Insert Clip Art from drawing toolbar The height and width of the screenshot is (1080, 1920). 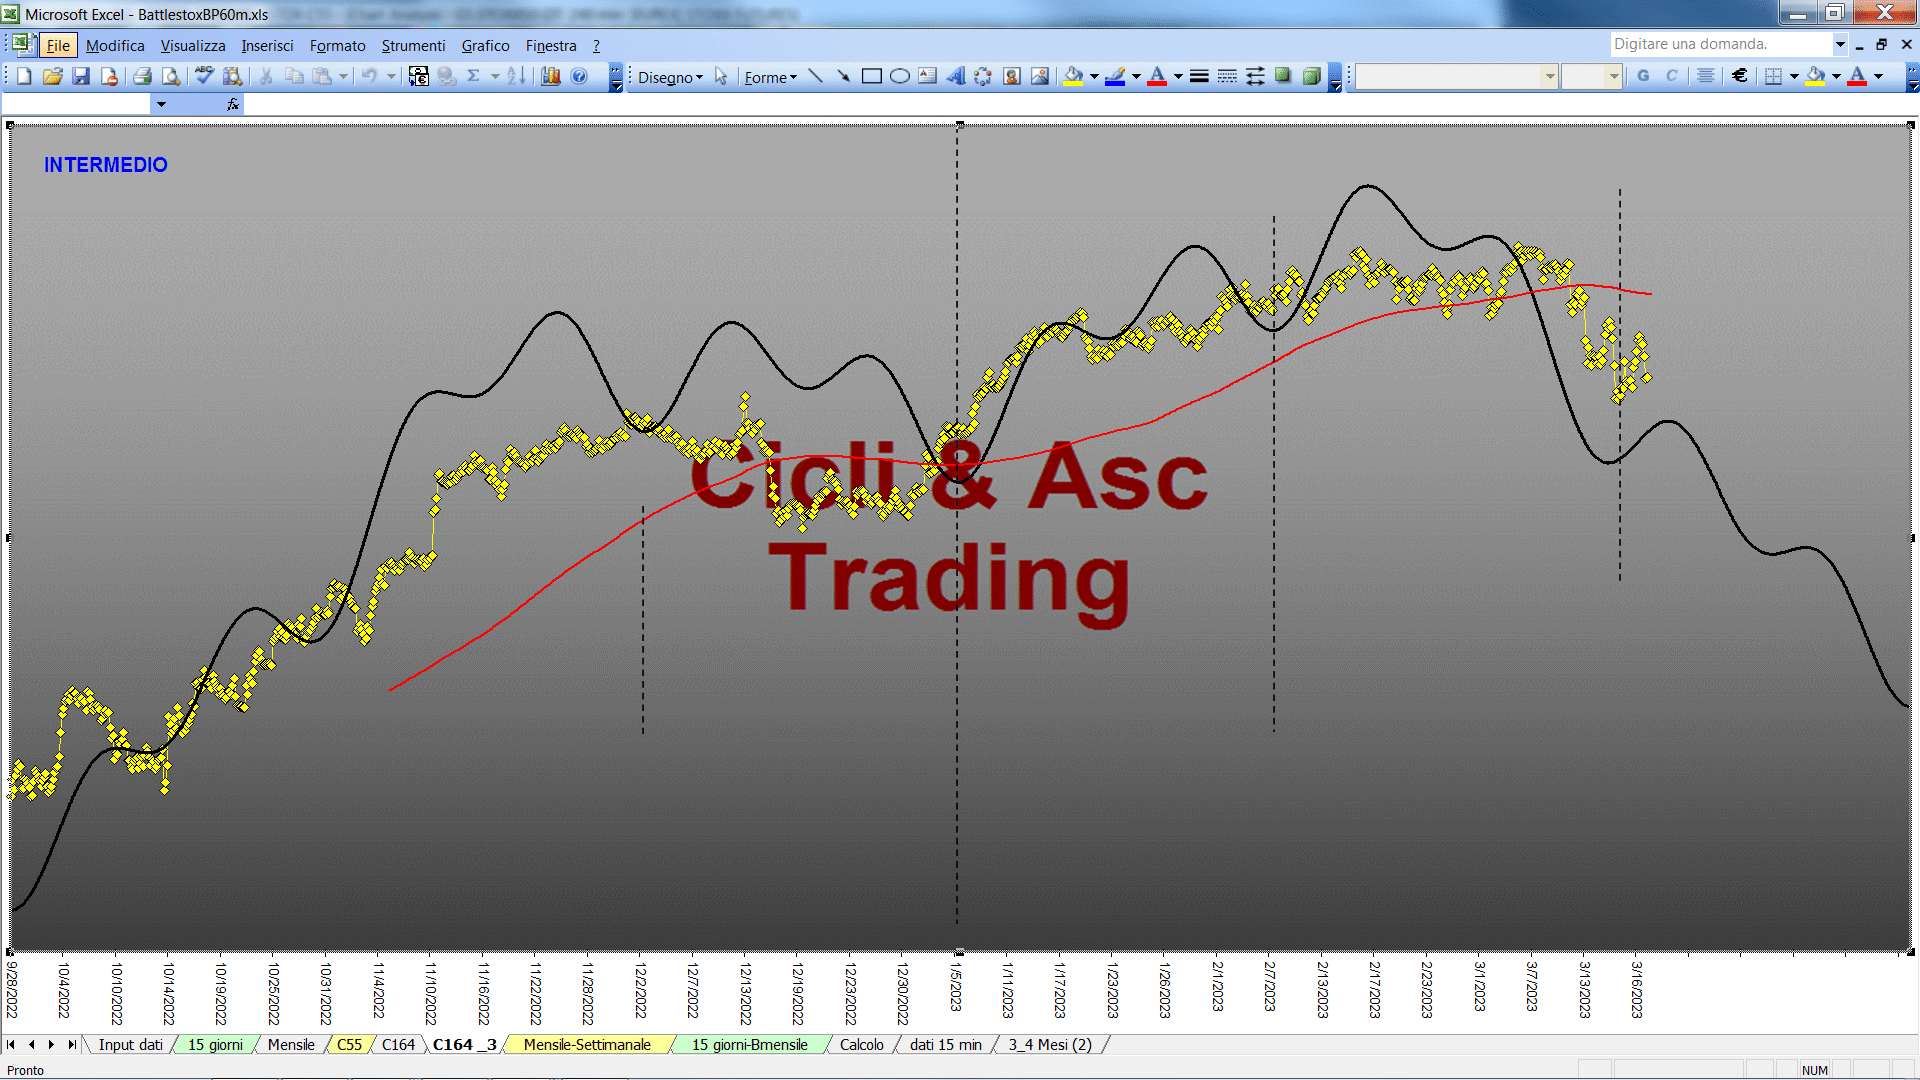1012,76
